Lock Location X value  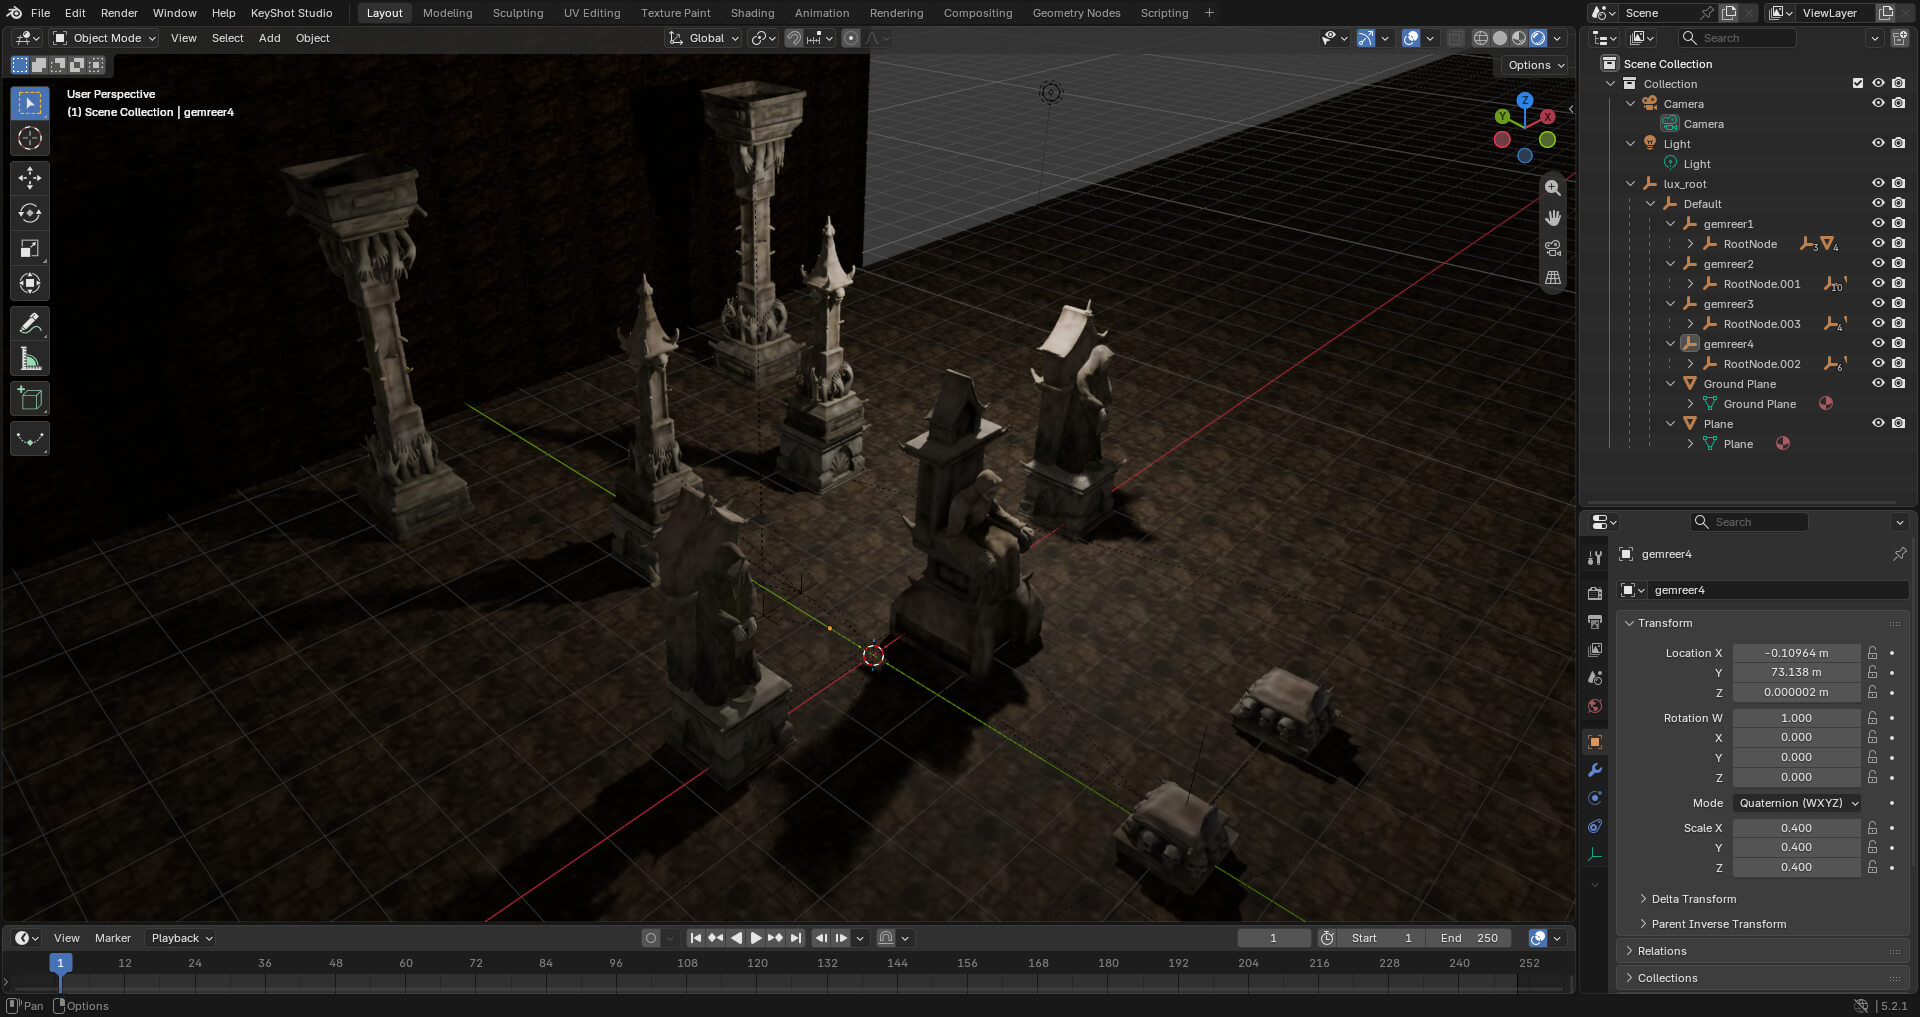(1872, 653)
